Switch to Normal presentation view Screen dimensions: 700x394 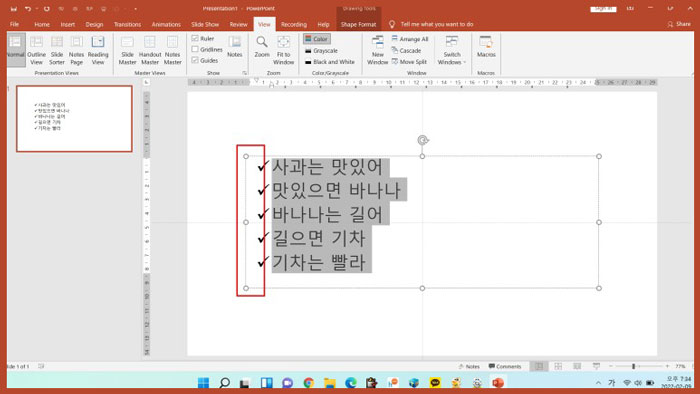point(16,50)
